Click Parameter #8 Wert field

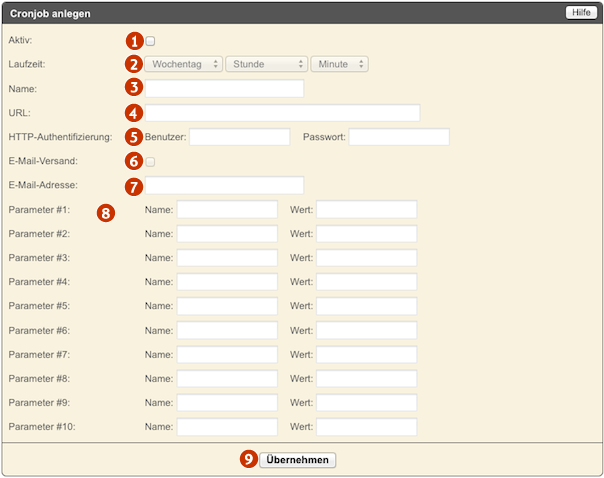click(x=367, y=379)
